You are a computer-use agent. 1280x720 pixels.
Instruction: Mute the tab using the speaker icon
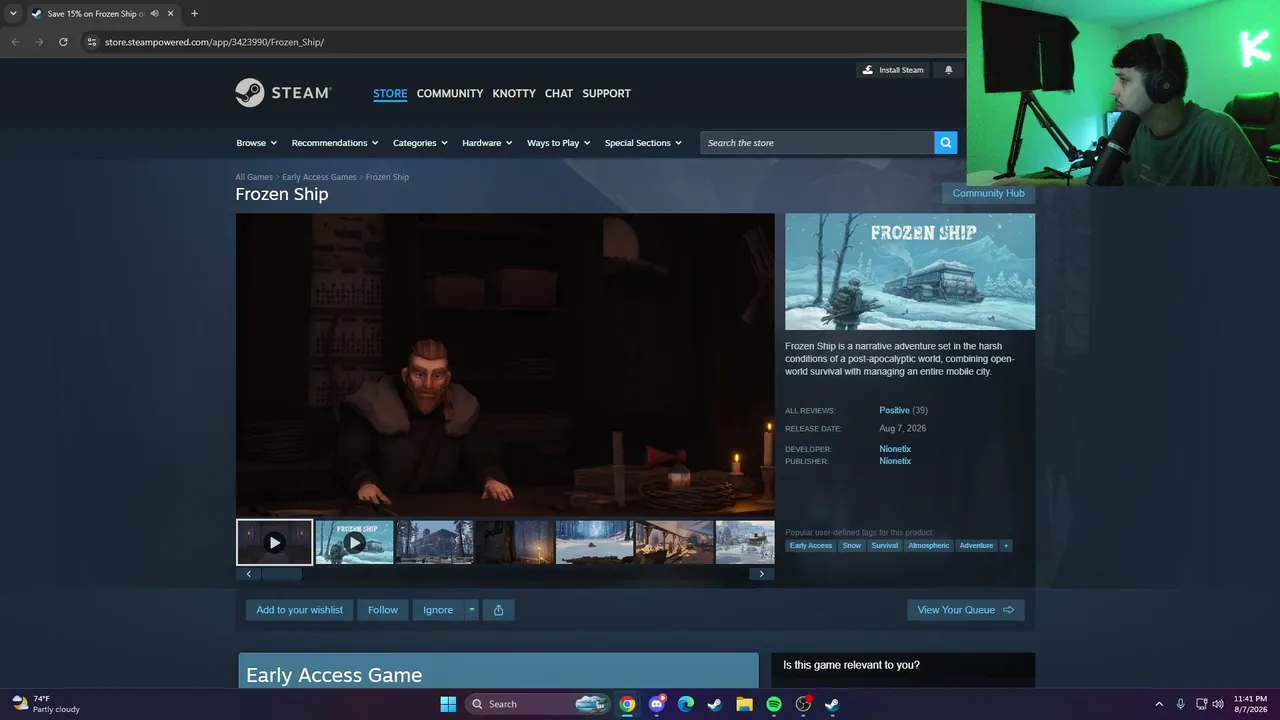coord(154,14)
